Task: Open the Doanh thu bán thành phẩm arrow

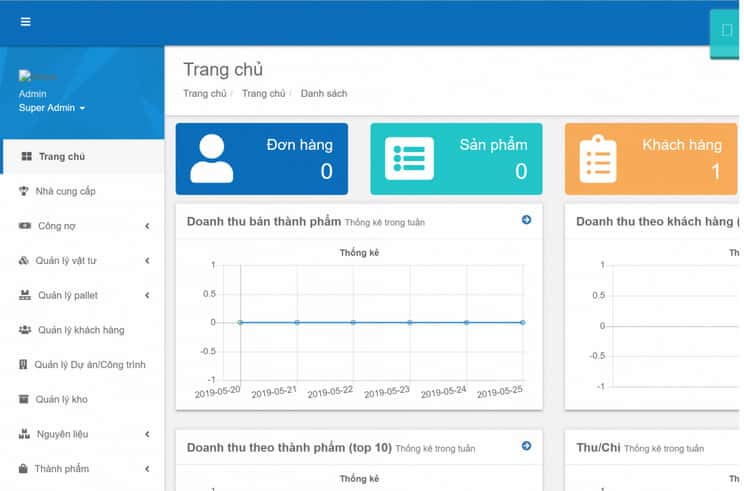Action: [x=526, y=220]
